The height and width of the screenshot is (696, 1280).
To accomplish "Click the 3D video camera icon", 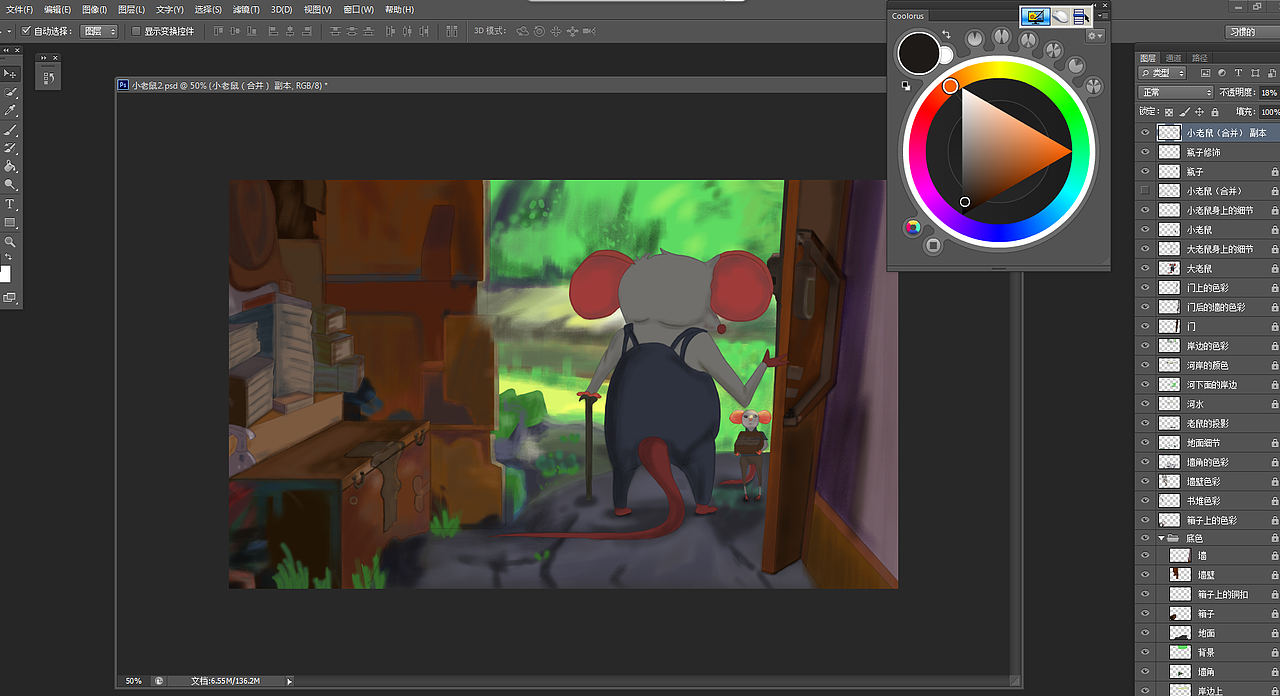I will point(590,31).
